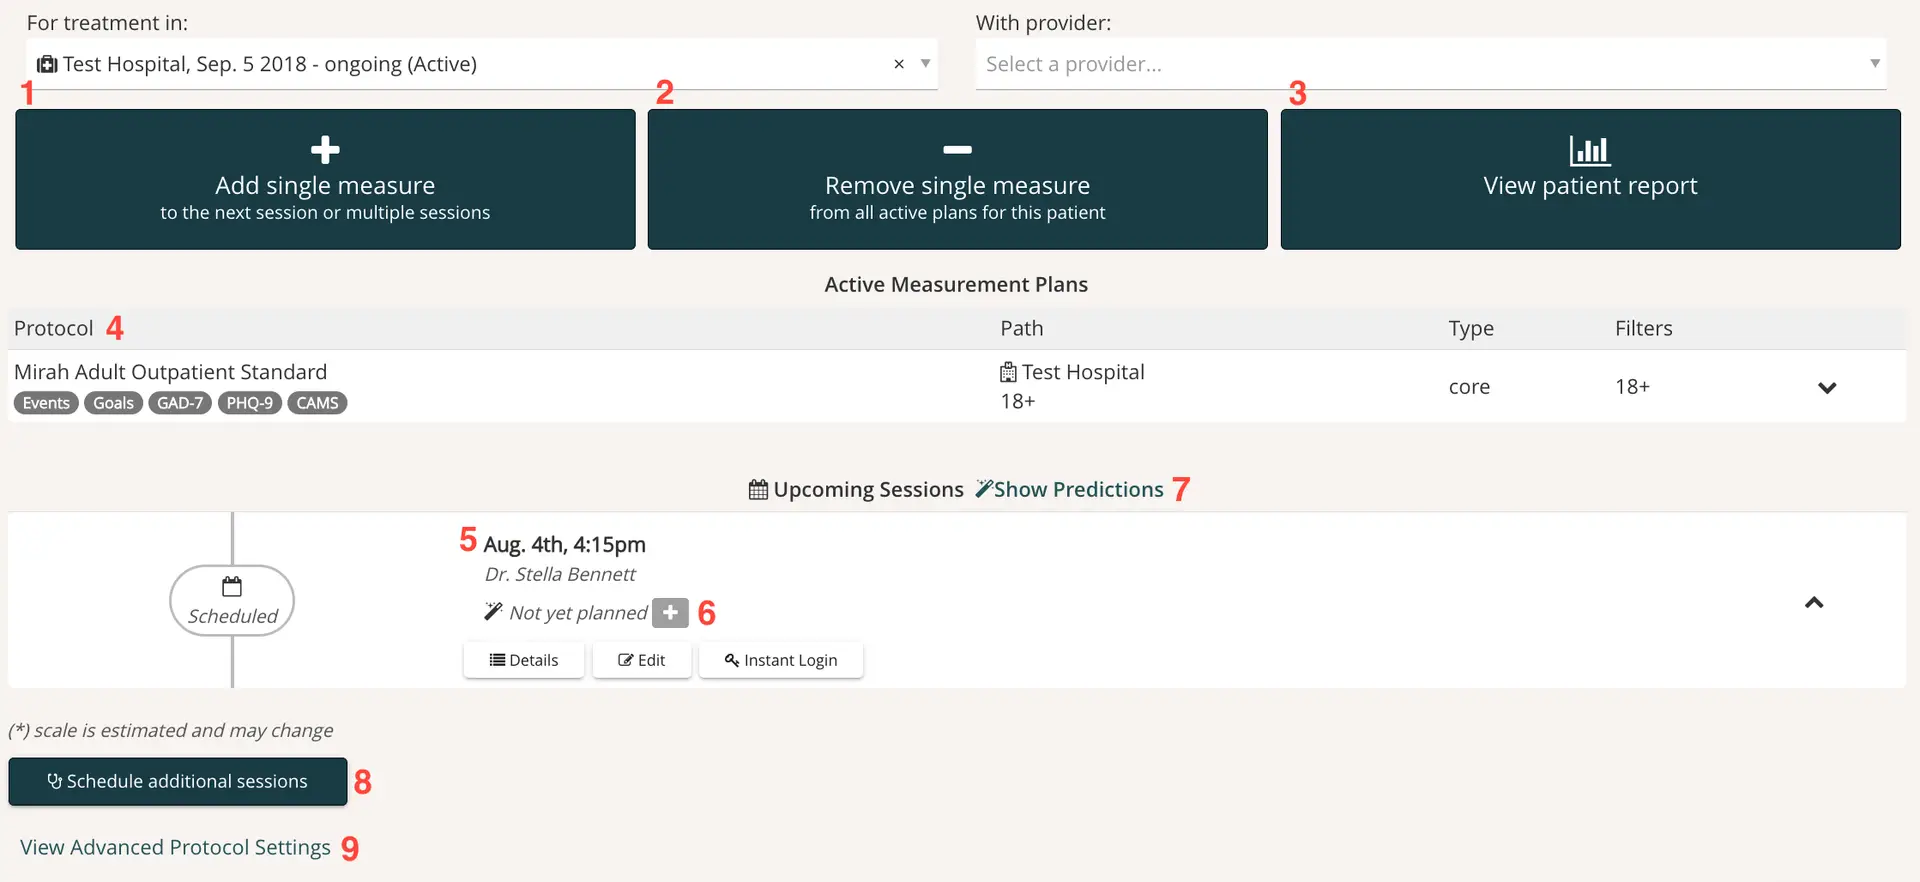
Task: Click Show Predictions link
Action: (1069, 489)
